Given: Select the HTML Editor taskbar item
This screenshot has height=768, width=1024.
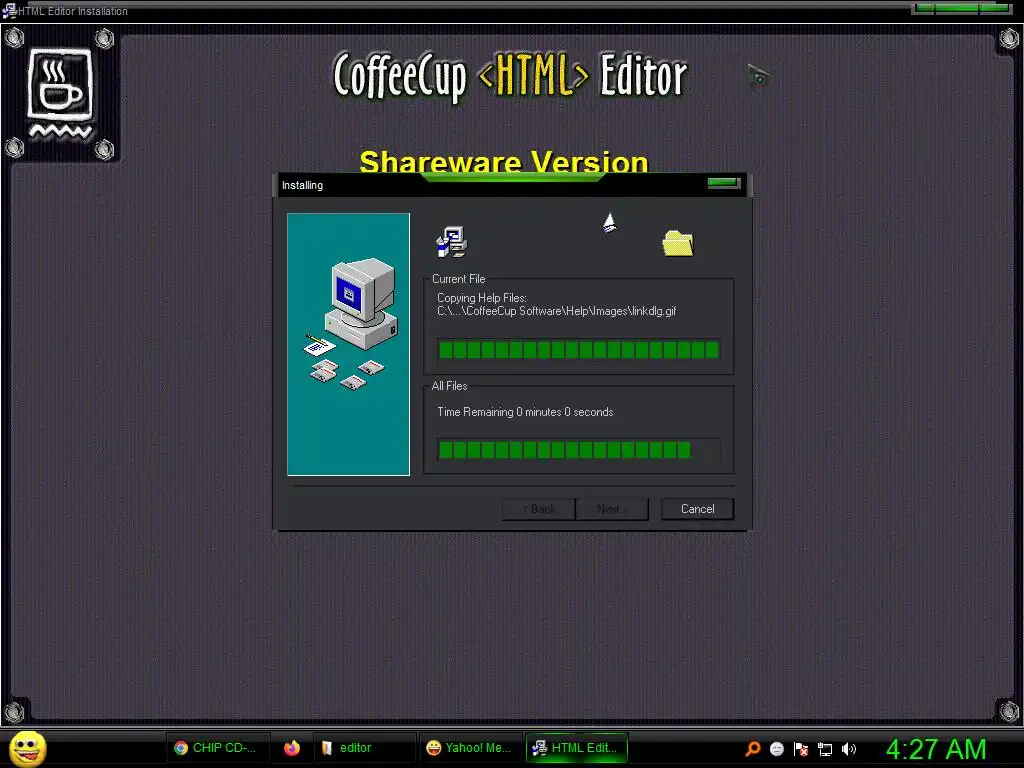Looking at the screenshot, I should (577, 748).
